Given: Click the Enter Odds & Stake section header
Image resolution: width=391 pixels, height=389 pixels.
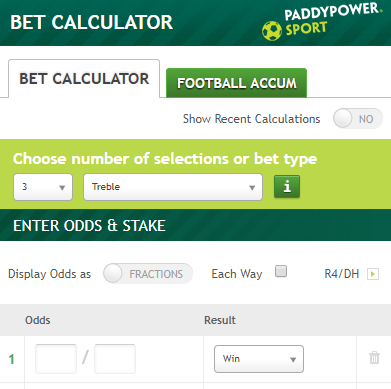Looking at the screenshot, I should tap(89, 226).
